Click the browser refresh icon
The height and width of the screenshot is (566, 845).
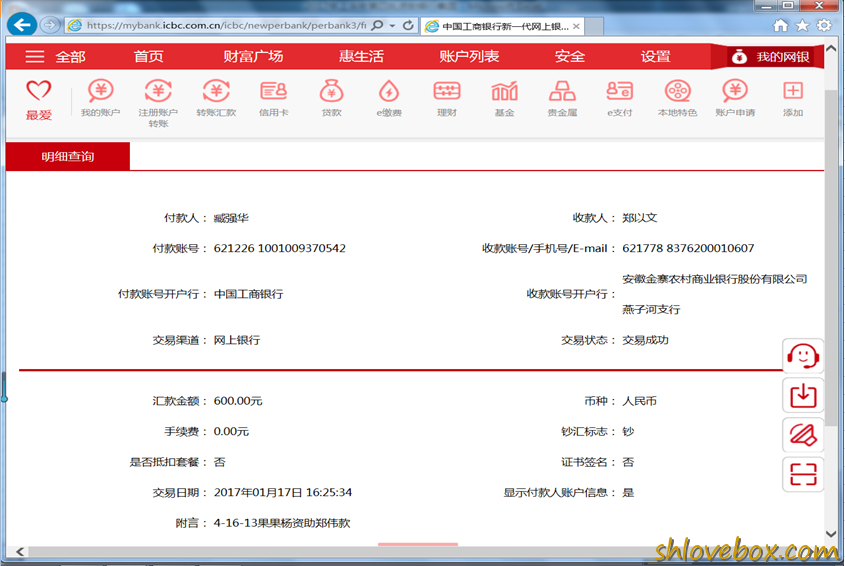click(408, 25)
